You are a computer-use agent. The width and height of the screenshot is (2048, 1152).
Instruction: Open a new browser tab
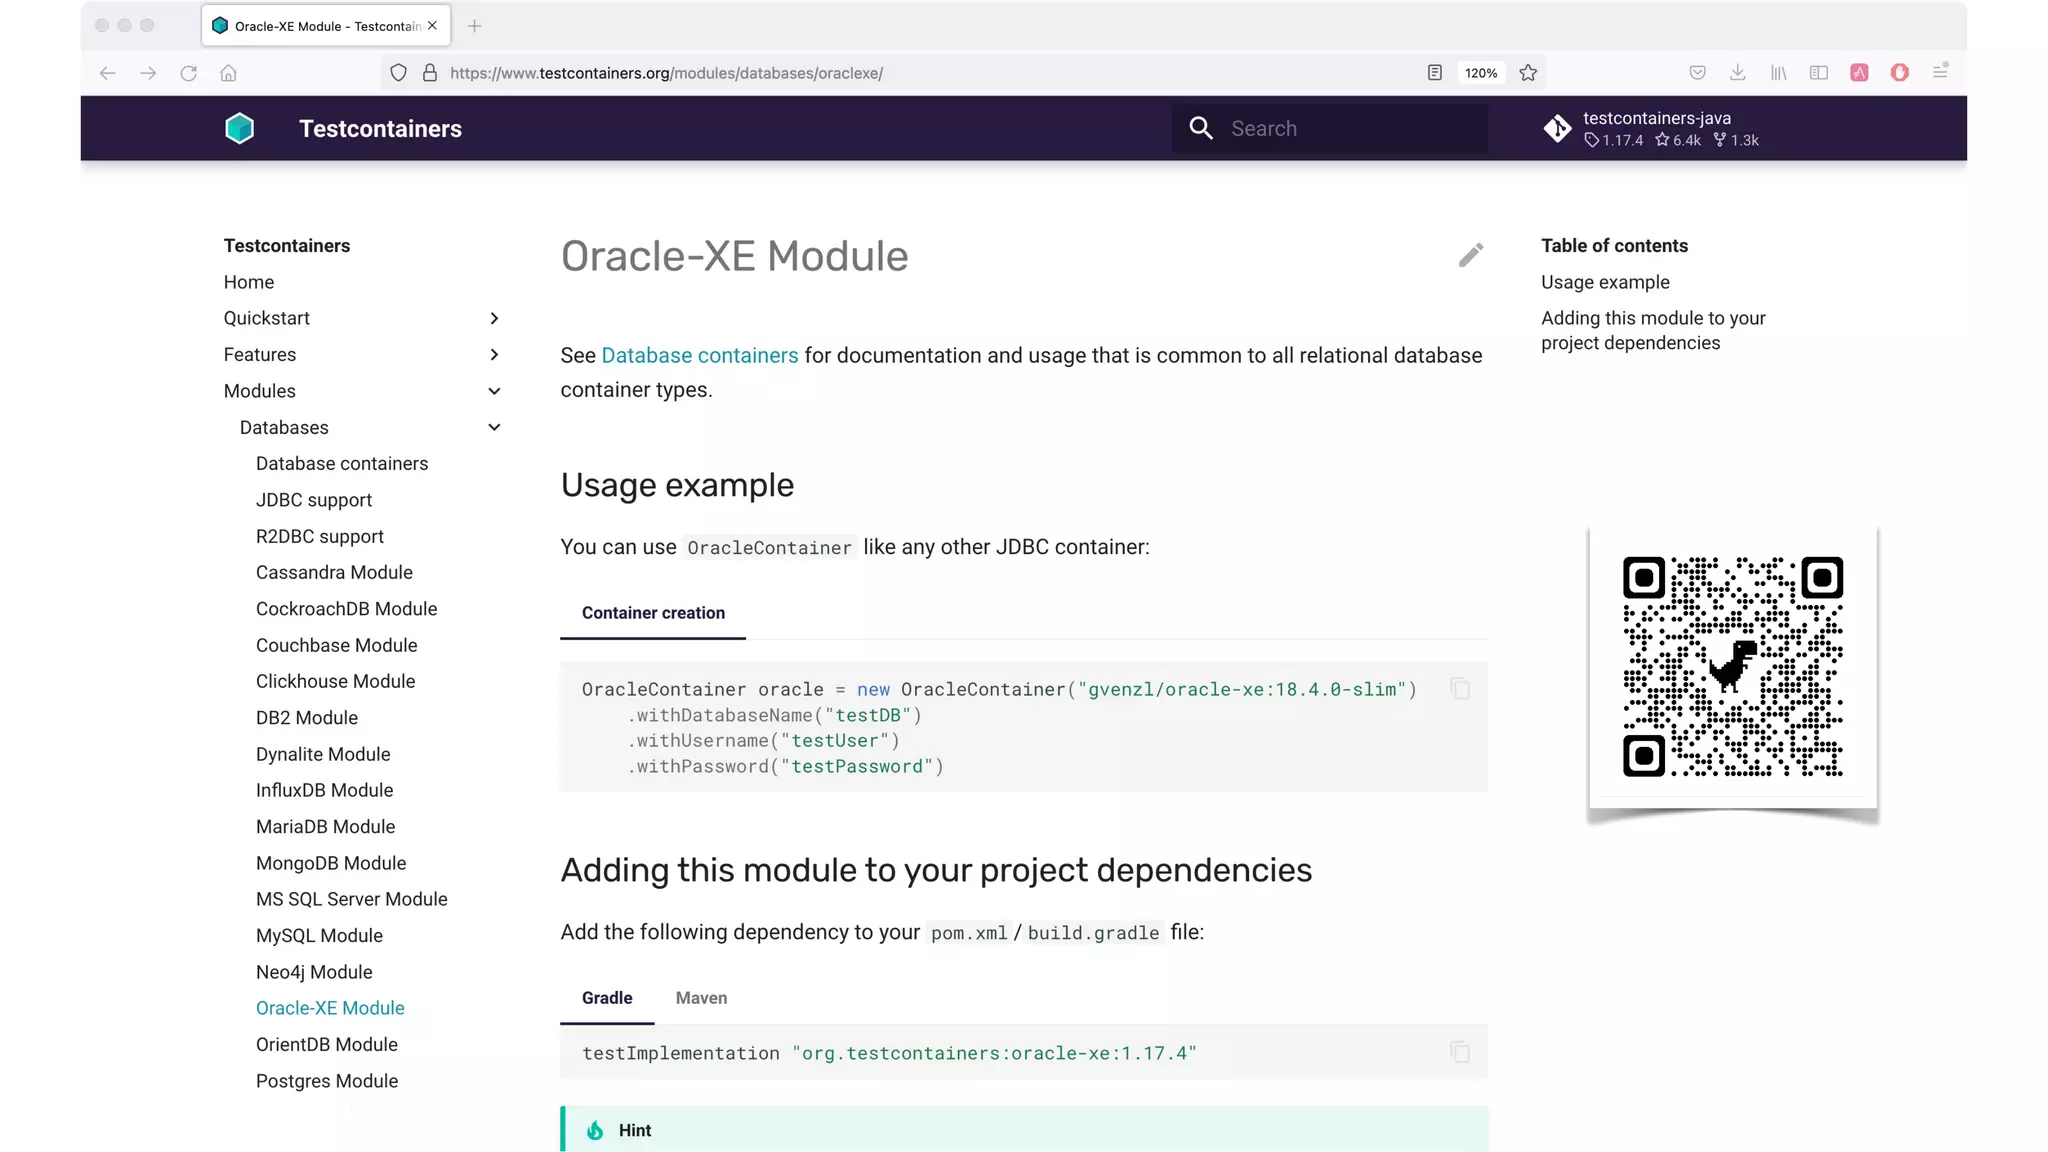tap(475, 26)
